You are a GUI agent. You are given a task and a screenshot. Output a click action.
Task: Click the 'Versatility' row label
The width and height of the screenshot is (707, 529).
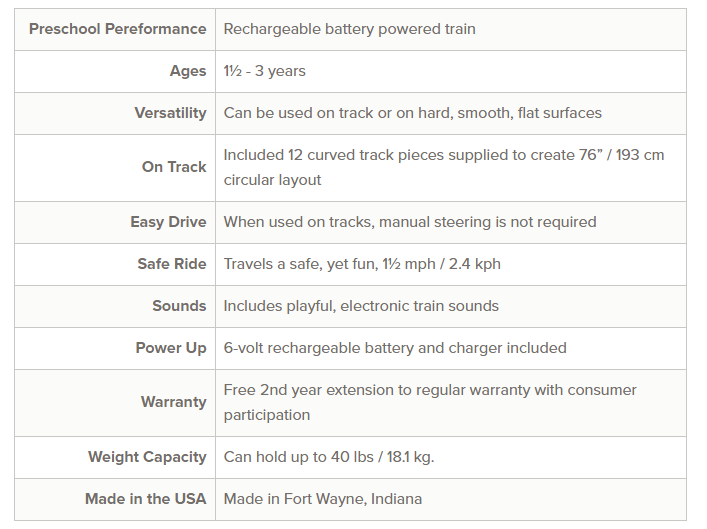[x=170, y=113]
